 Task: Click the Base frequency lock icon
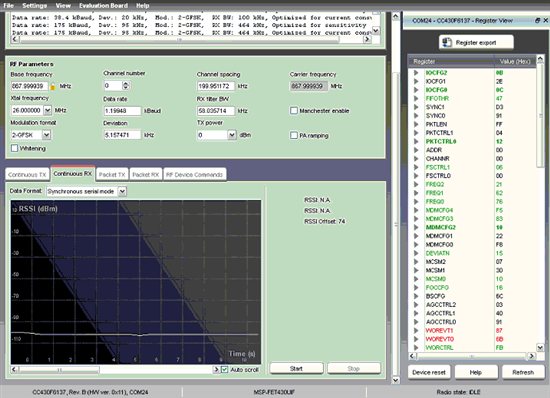pyautogui.click(x=53, y=86)
